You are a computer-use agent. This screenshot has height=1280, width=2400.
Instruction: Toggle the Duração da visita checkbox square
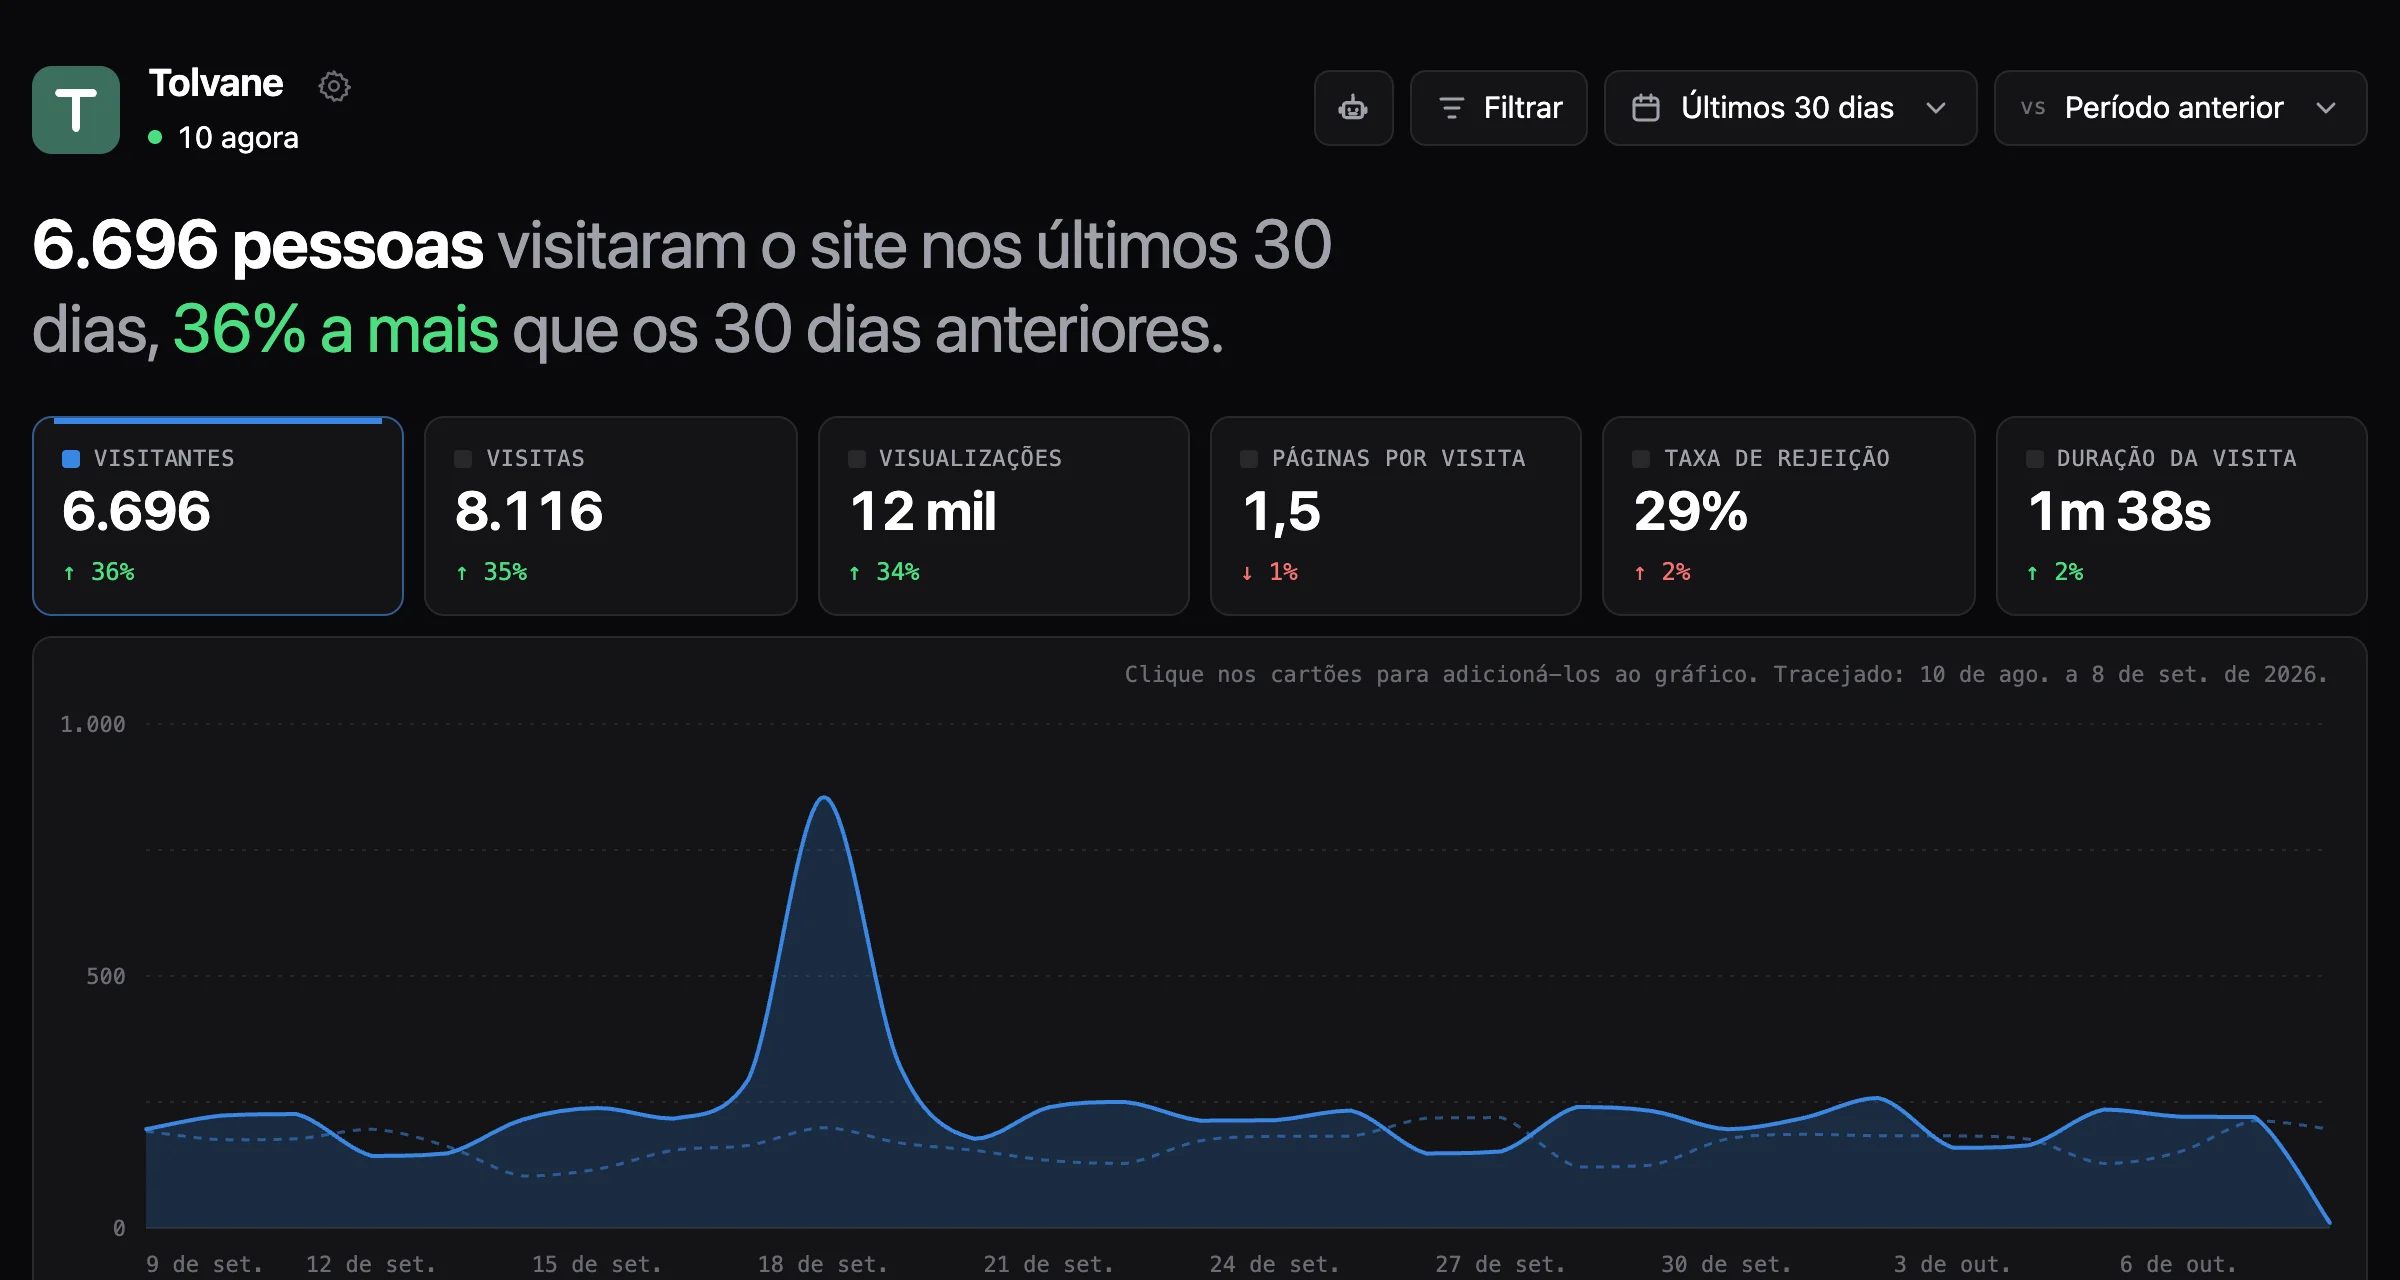click(2035, 459)
